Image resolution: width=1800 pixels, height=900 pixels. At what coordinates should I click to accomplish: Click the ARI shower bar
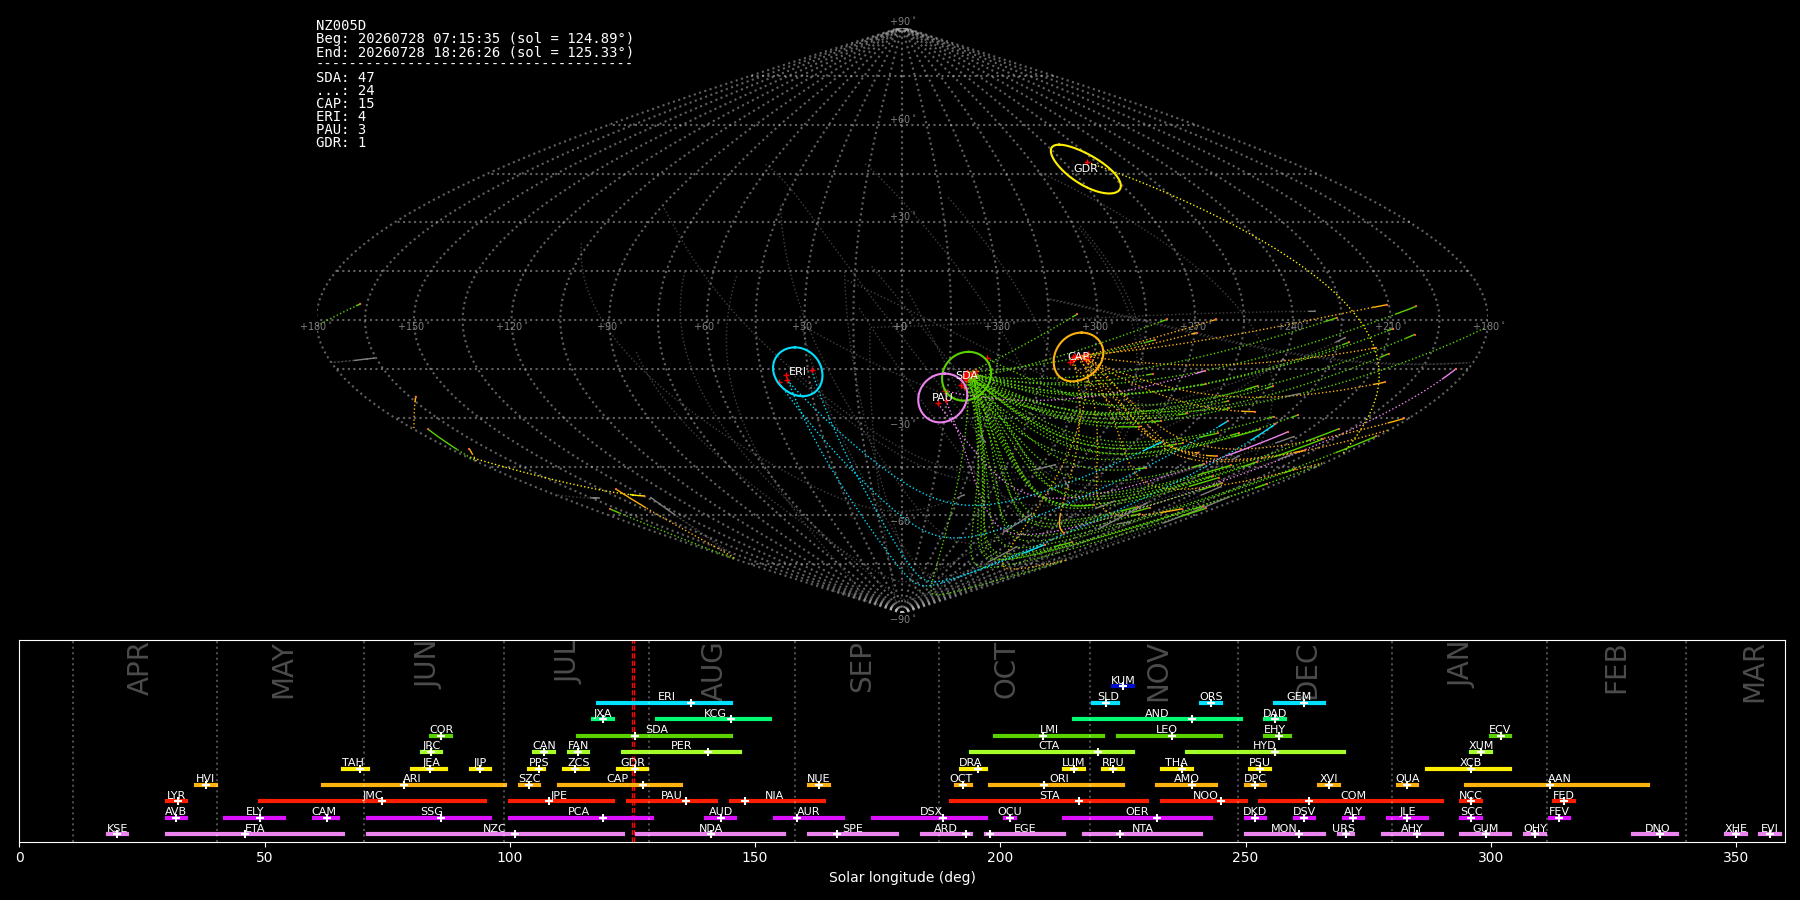click(414, 785)
